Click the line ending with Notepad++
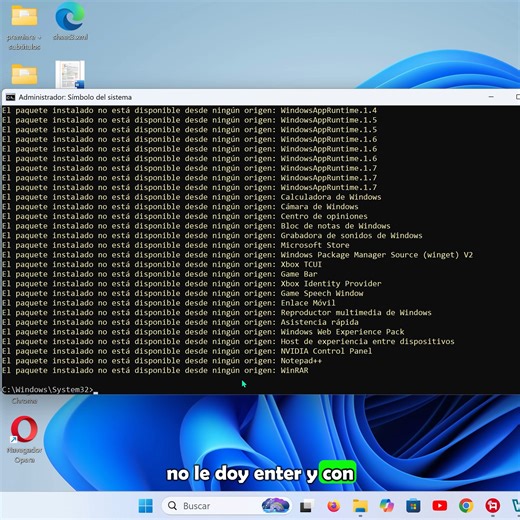This screenshot has width=520, height=520. coord(162,361)
